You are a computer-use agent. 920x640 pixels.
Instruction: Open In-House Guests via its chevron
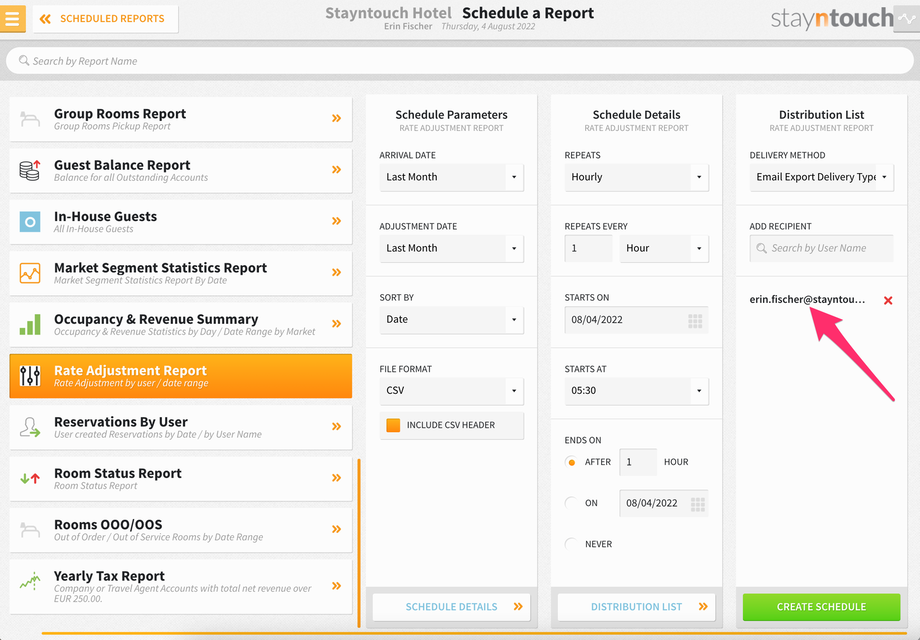coord(336,221)
